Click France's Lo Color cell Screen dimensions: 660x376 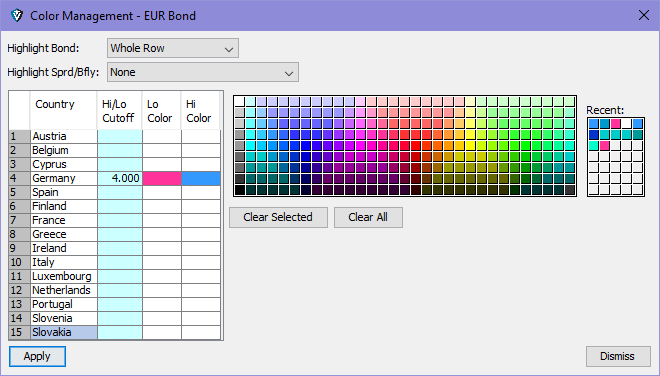pyautogui.click(x=162, y=220)
